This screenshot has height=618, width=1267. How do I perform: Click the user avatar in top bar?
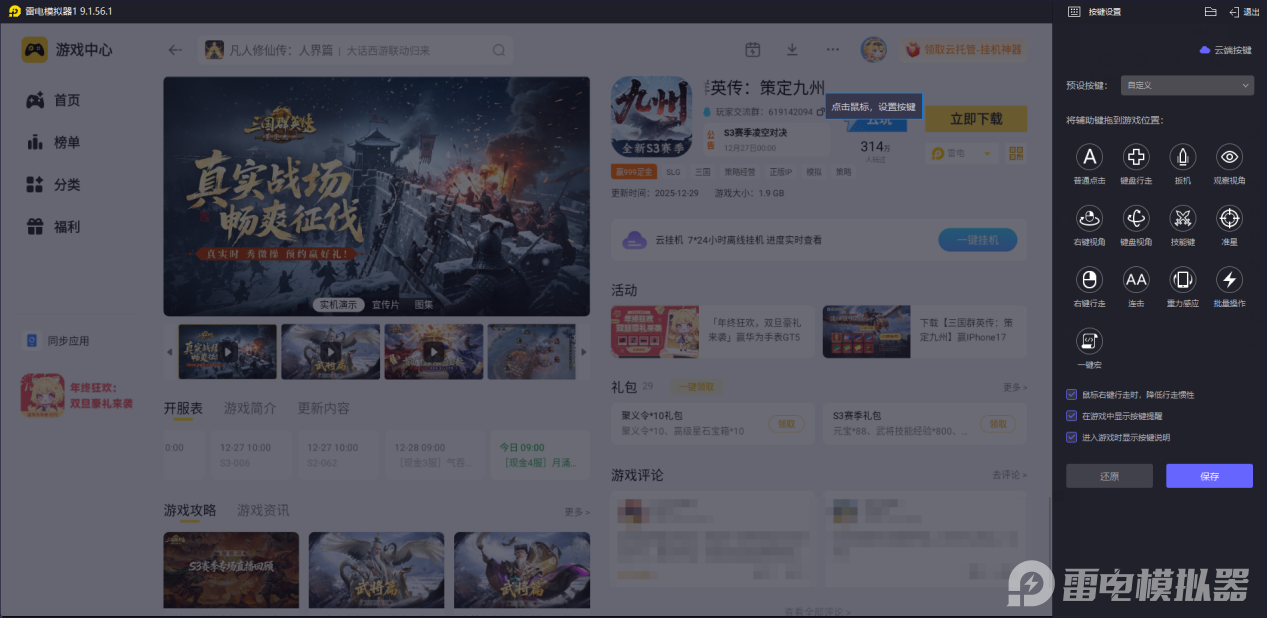pos(873,49)
